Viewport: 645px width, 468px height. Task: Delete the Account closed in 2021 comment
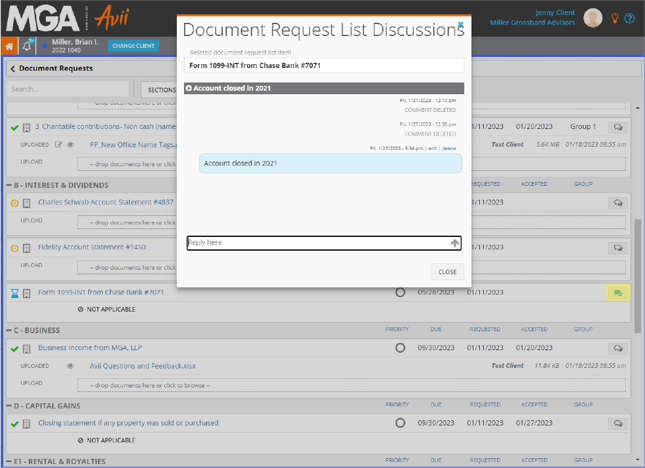[449, 148]
